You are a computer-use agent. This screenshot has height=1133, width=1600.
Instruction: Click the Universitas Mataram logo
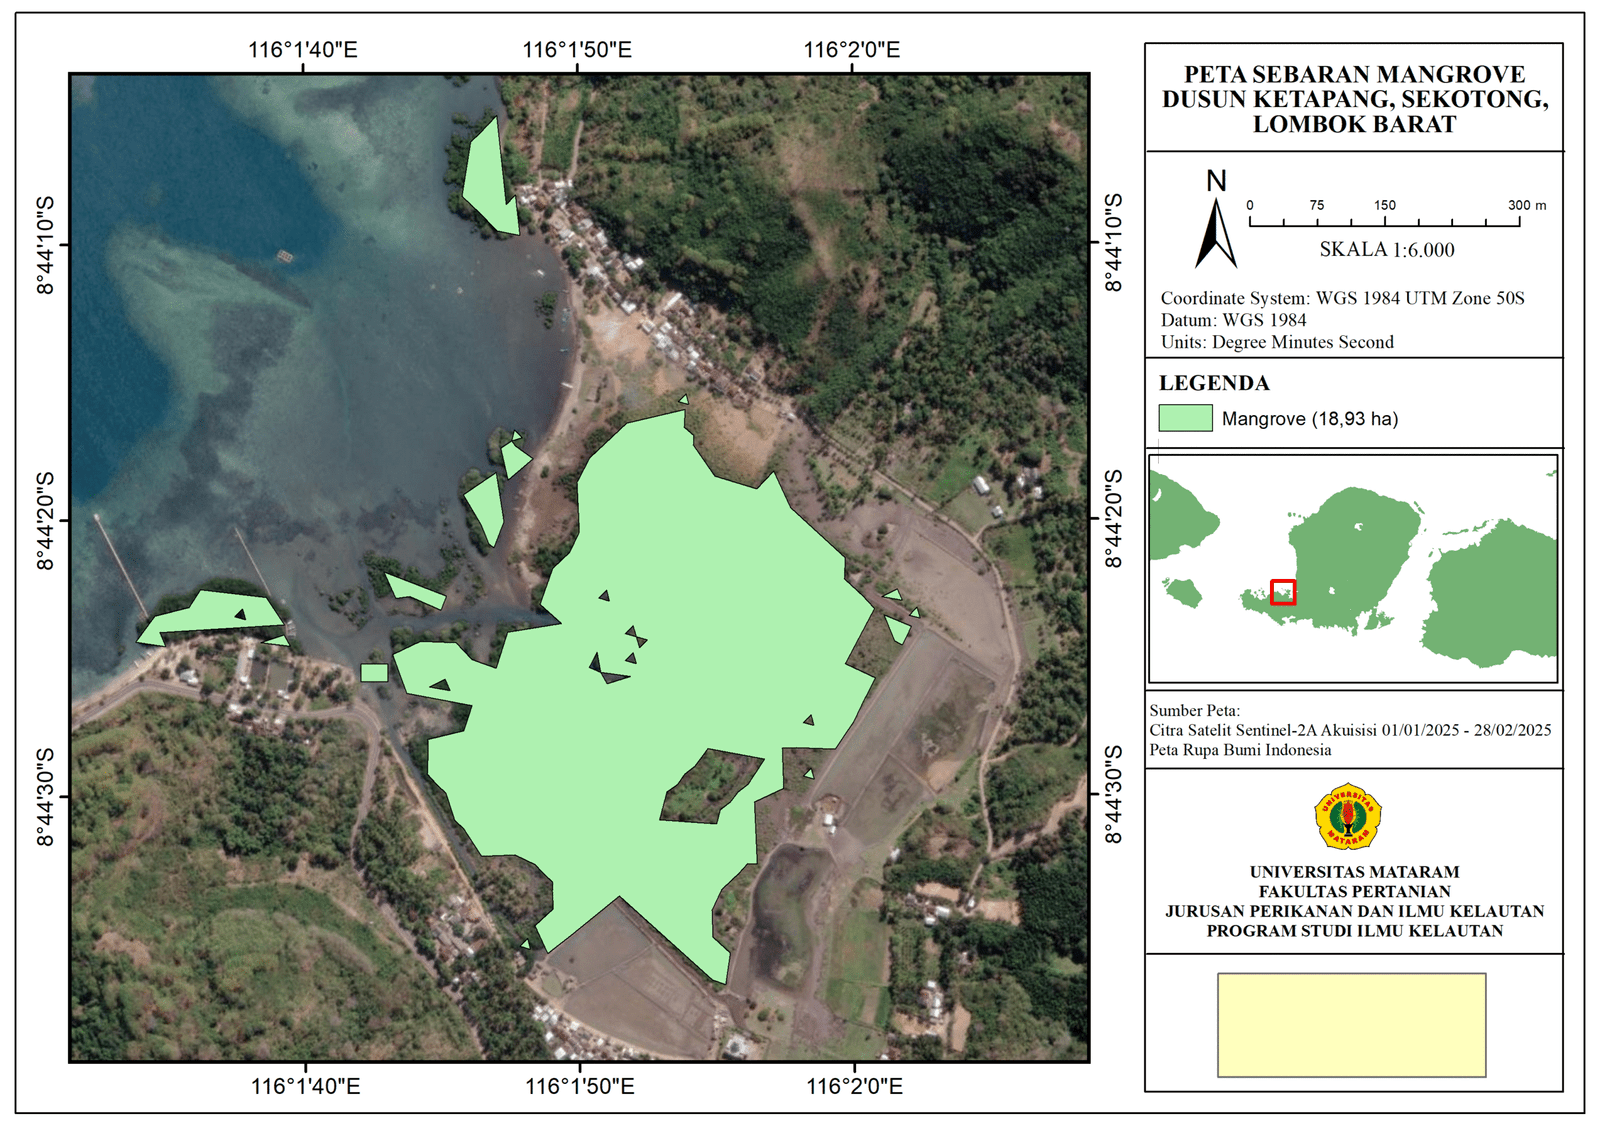pos(1347,817)
